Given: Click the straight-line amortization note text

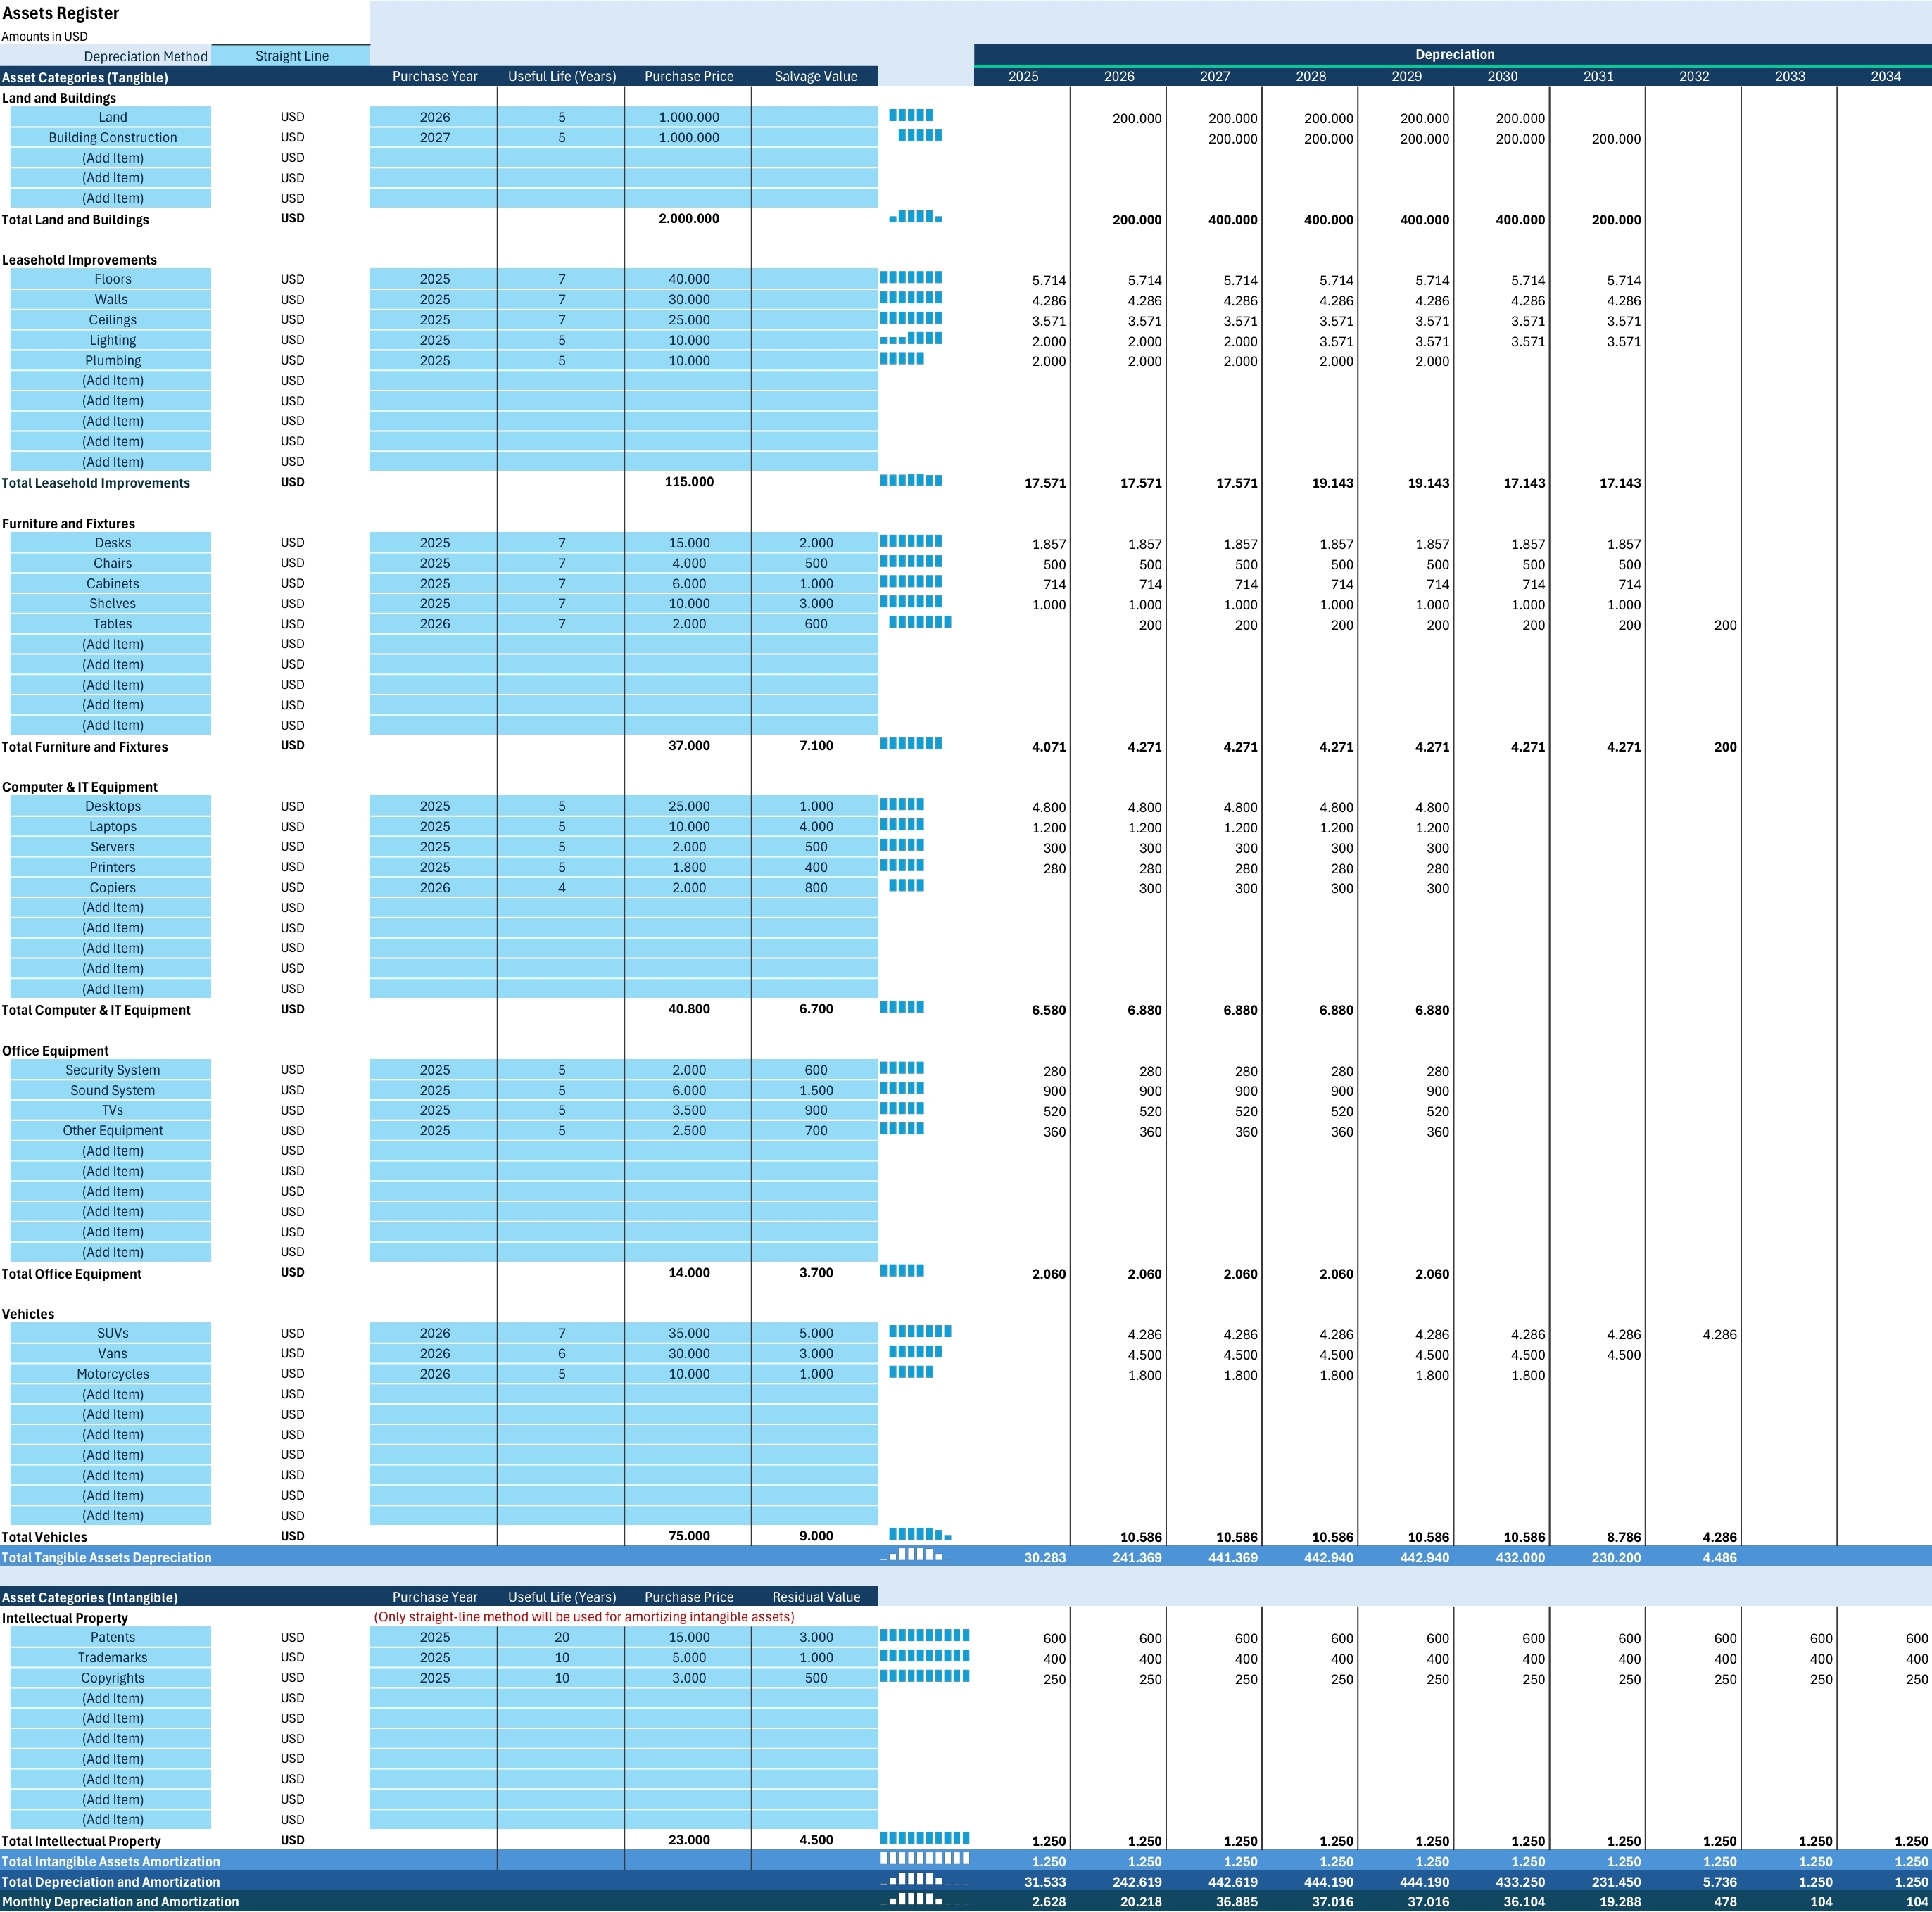Looking at the screenshot, I should pyautogui.click(x=584, y=1617).
